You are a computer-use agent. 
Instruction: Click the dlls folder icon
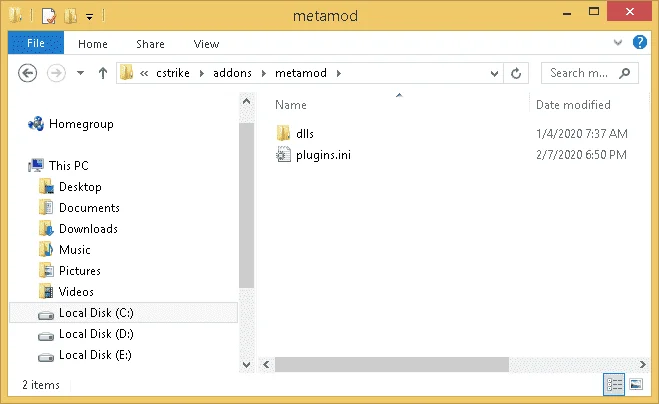(x=283, y=133)
